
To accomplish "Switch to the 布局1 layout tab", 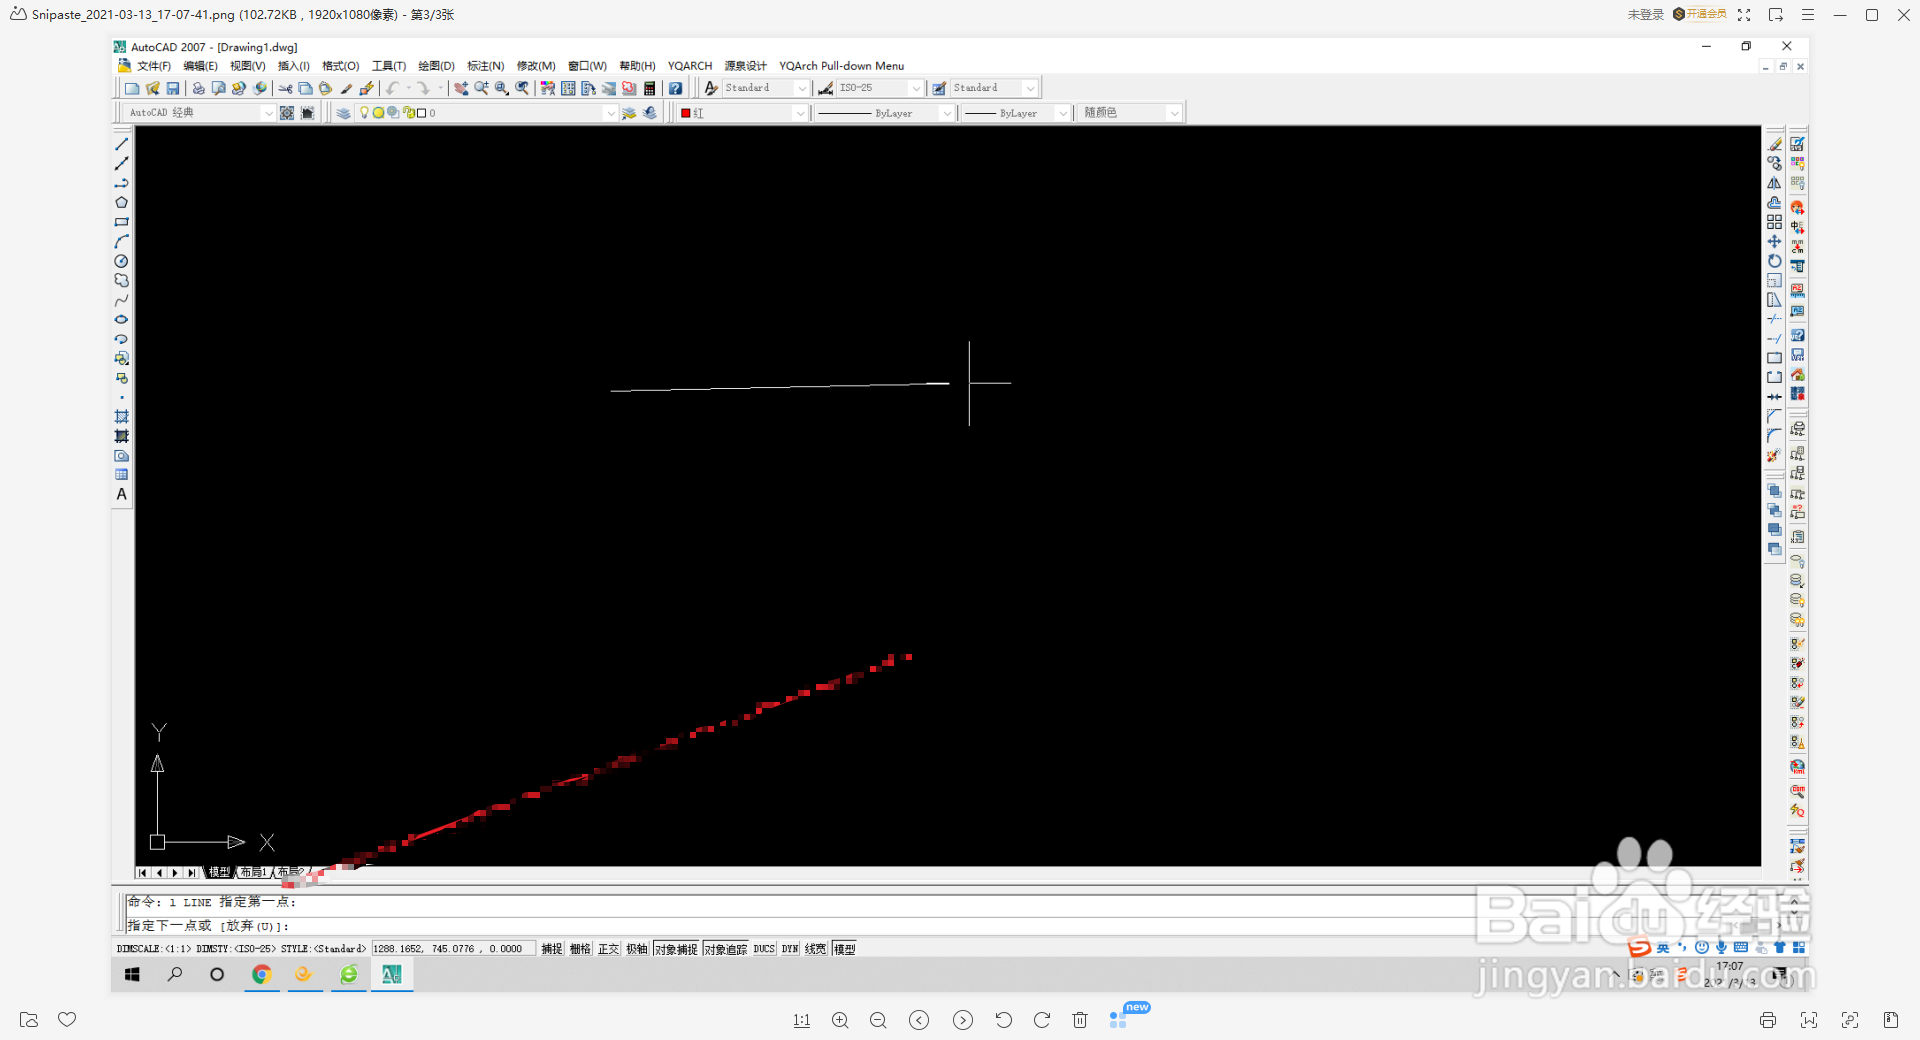I will [x=254, y=872].
